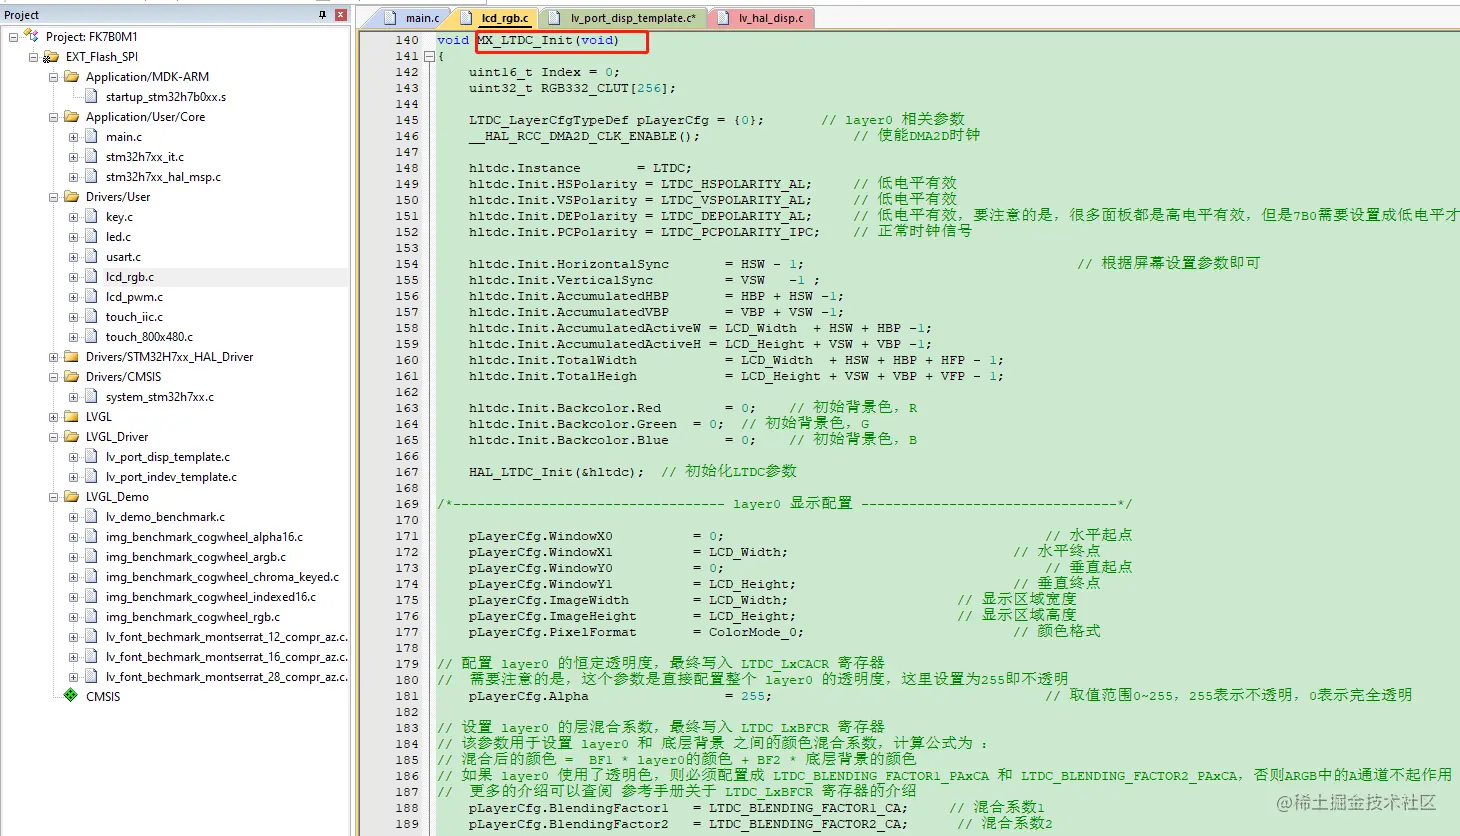The width and height of the screenshot is (1460, 836).
Task: Select lv_font_bechmark_montserrat_28_compr_az.c in tree
Action: (226, 677)
